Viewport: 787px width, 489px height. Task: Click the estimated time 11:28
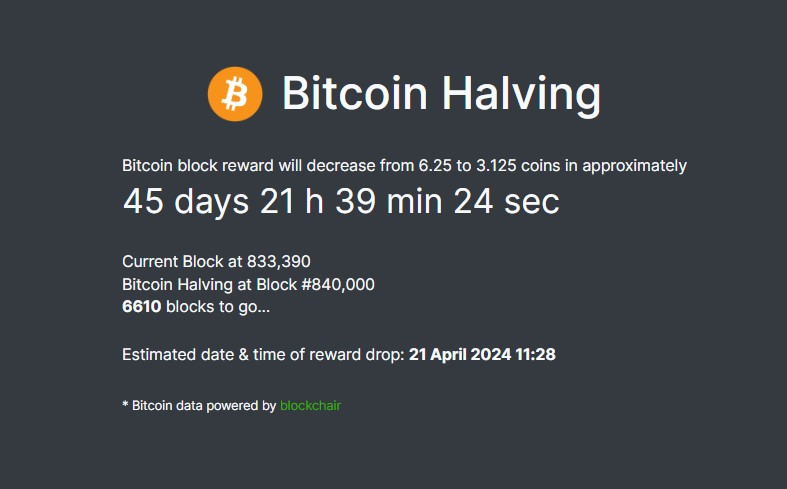tap(536, 355)
